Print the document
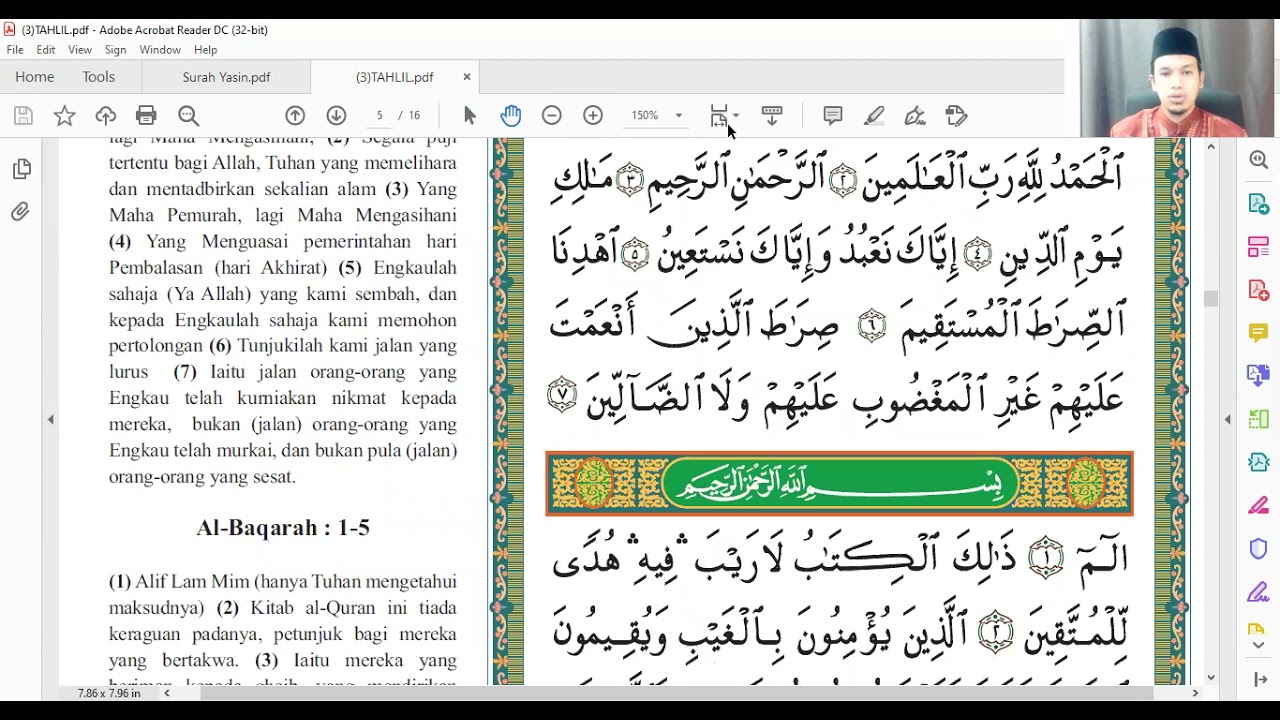Viewport: 1280px width, 720px height. (x=146, y=116)
